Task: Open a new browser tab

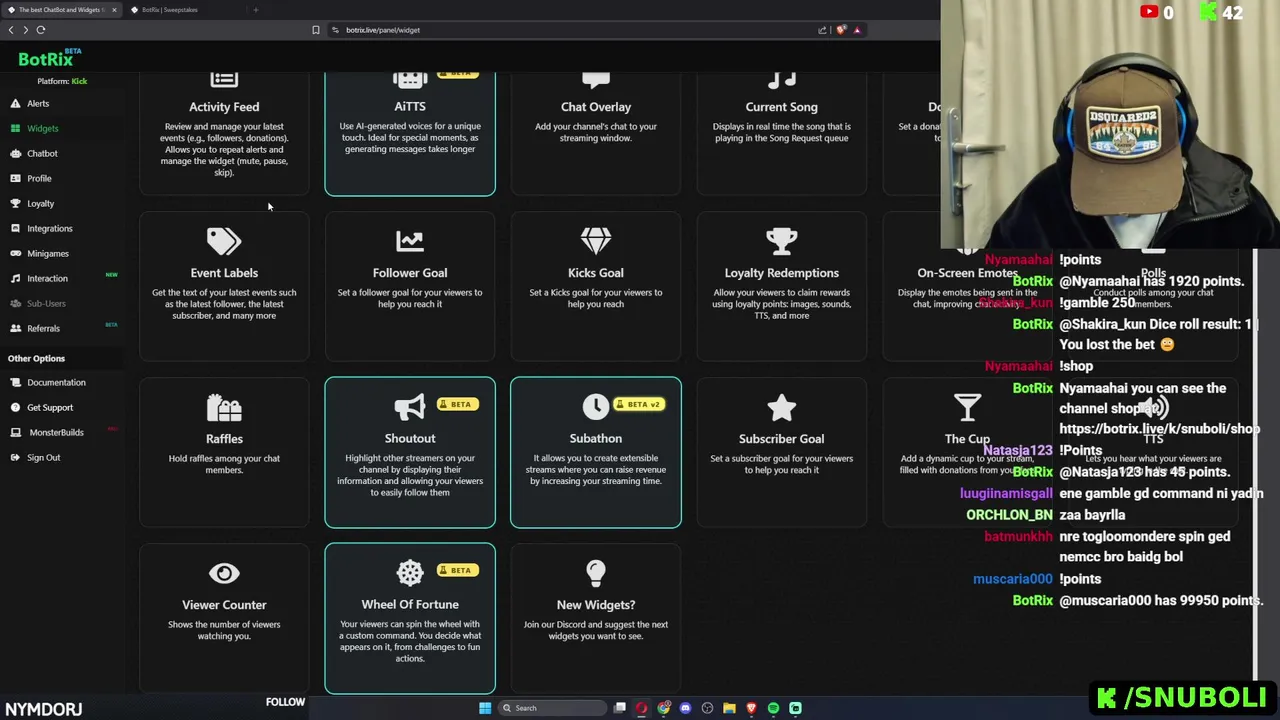Action: point(255,10)
